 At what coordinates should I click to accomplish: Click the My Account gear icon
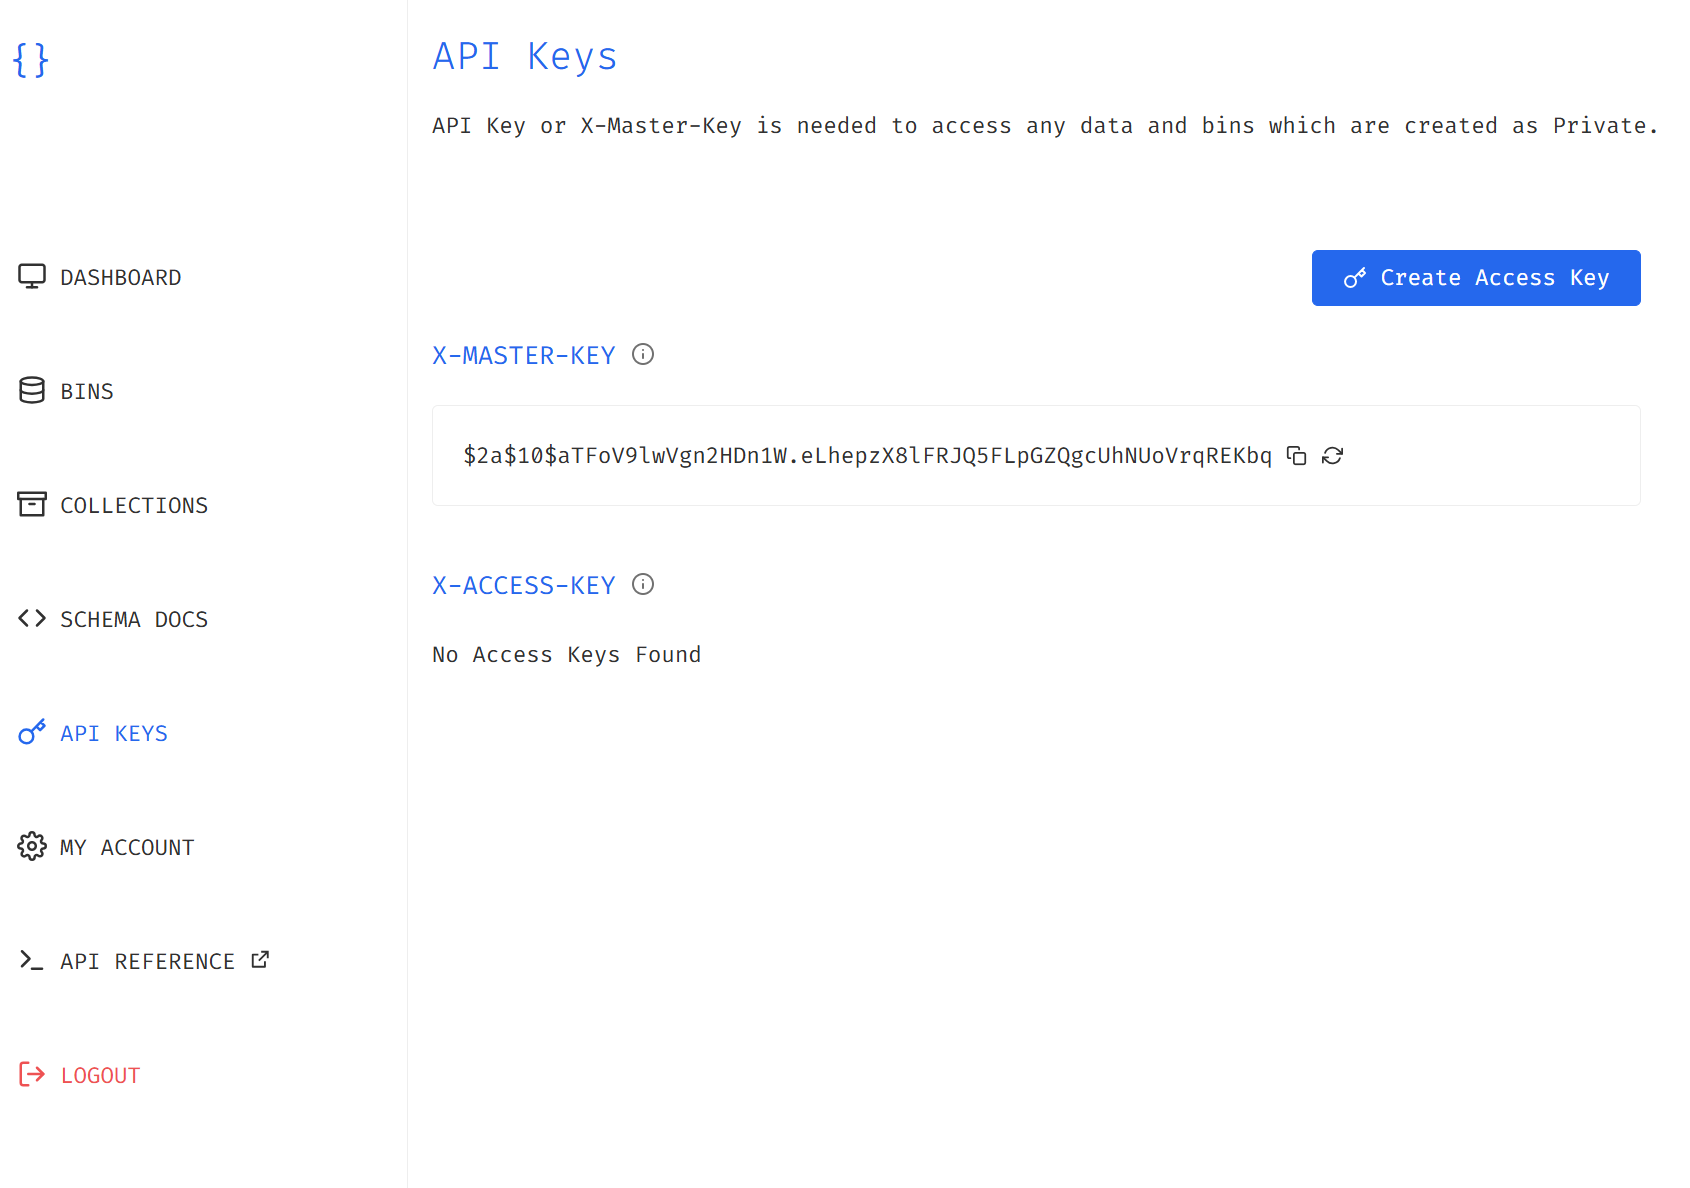32,847
